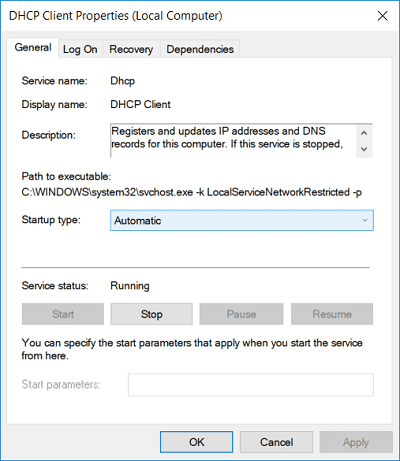This screenshot has height=461, width=400.
Task: Open the Log On tab
Action: [80, 49]
